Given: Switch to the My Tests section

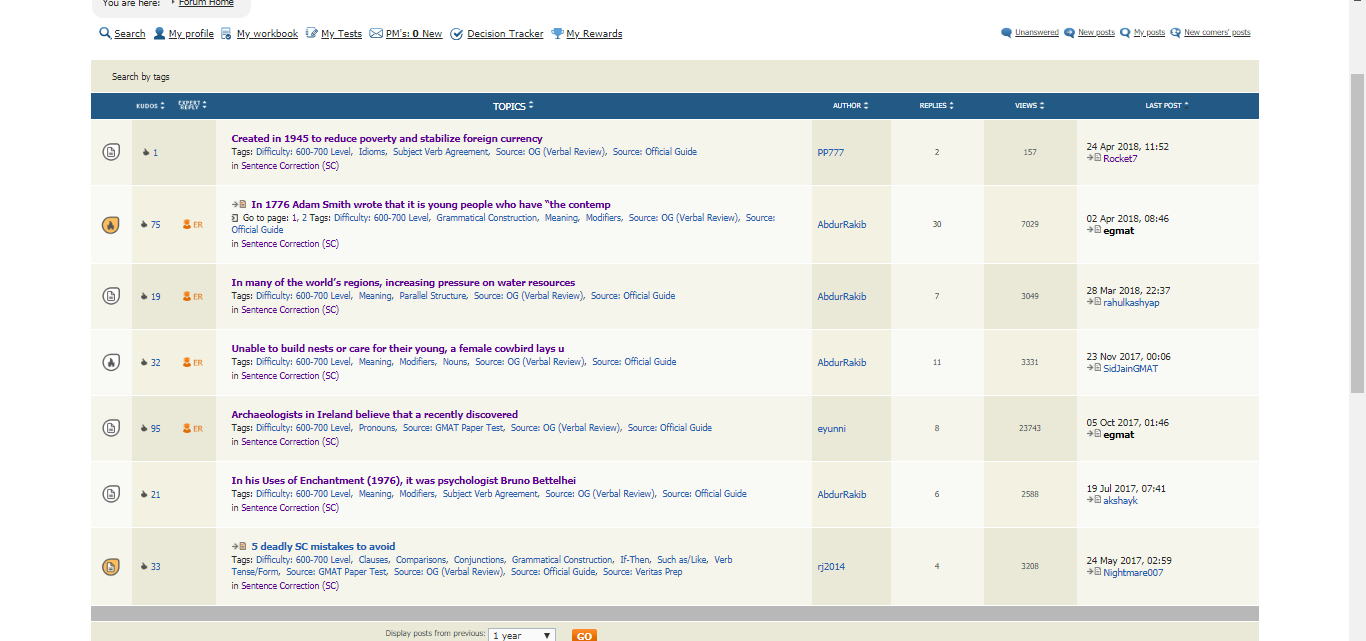Looking at the screenshot, I should coord(340,33).
